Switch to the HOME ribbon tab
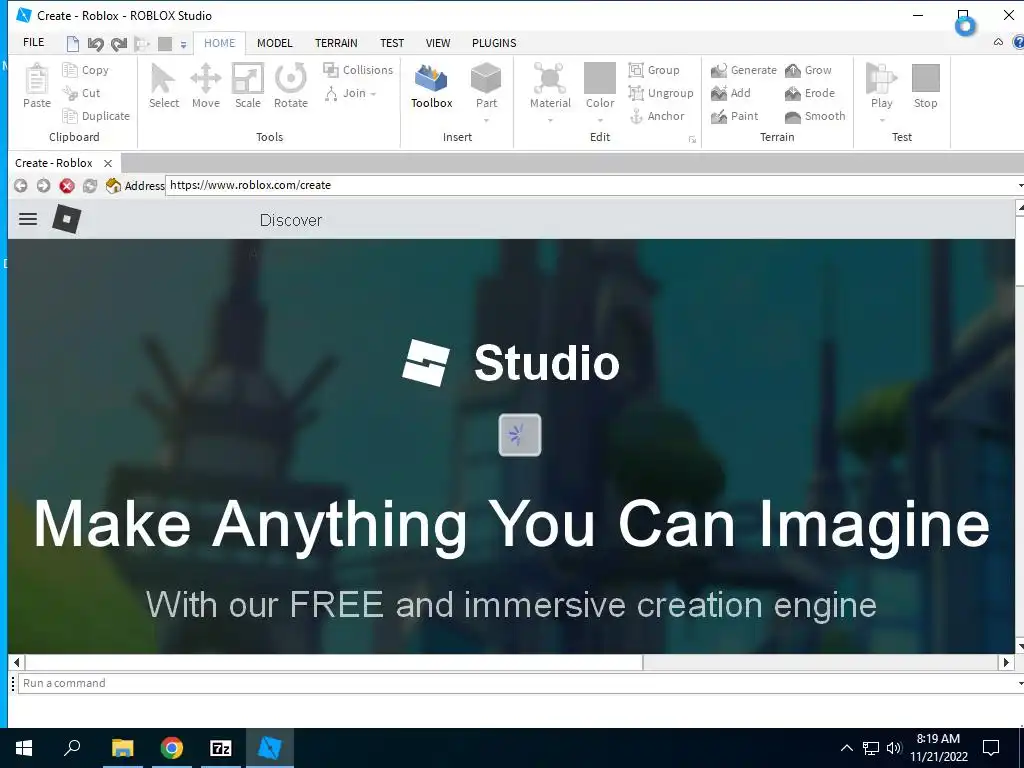The image size is (1024, 768). tap(219, 43)
